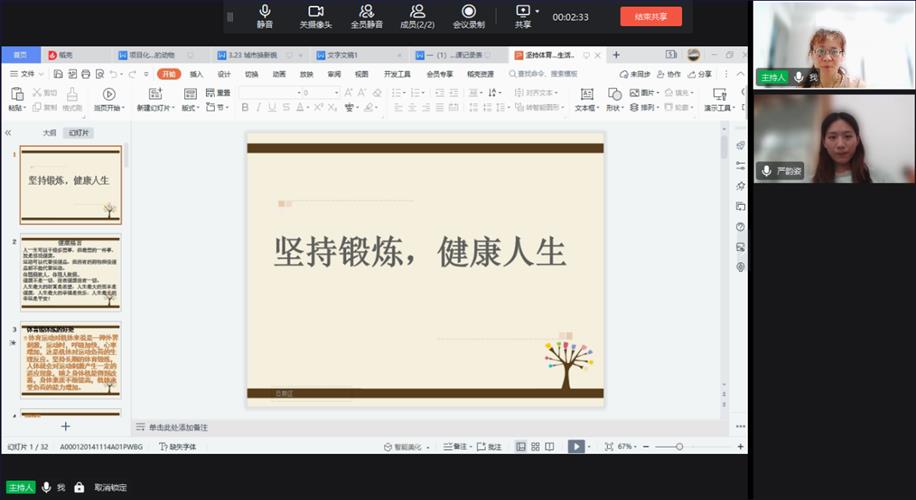Collapse the ribbon with the chevron

click(x=740, y=74)
